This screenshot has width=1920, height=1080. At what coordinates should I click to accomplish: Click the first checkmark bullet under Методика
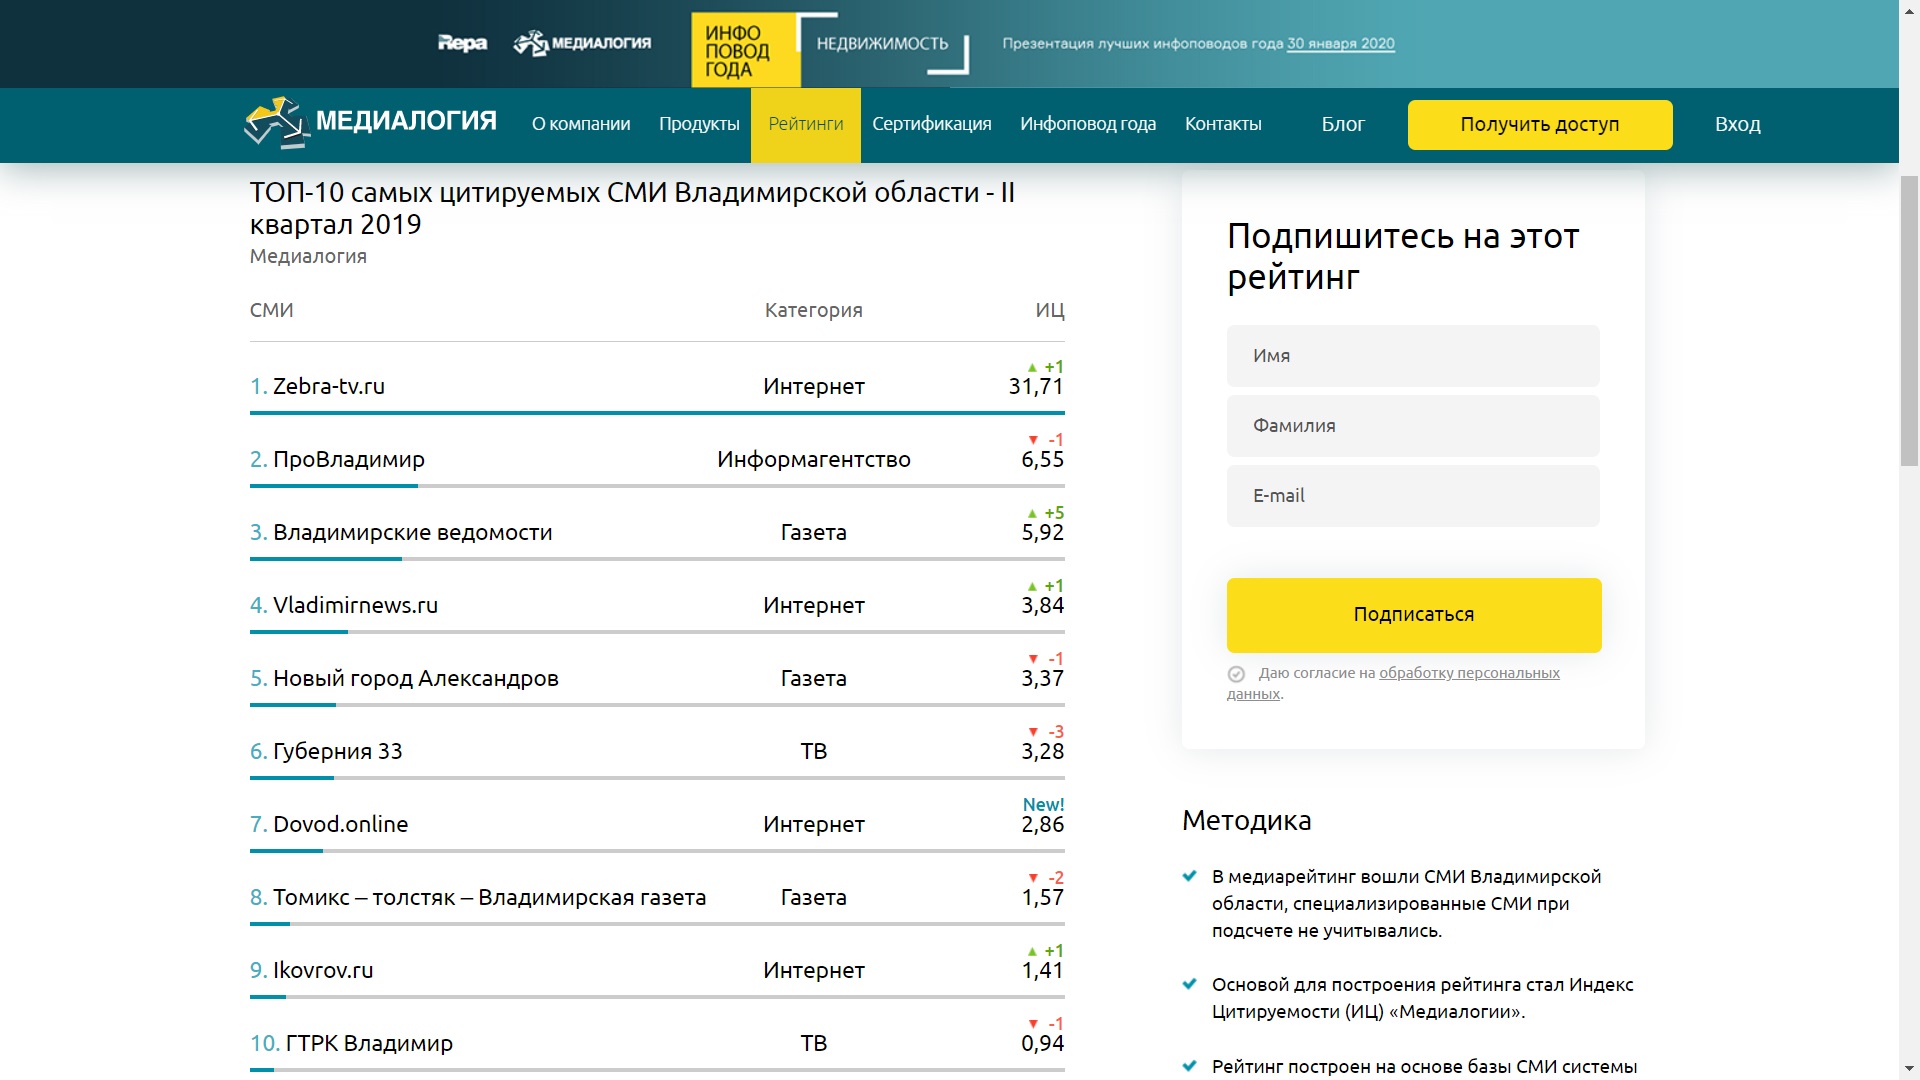tap(1189, 876)
